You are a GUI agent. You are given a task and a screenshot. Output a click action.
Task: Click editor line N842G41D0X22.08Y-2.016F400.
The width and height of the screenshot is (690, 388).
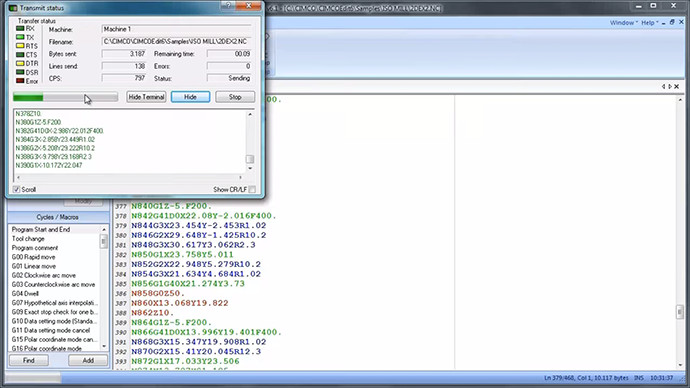[204, 216]
